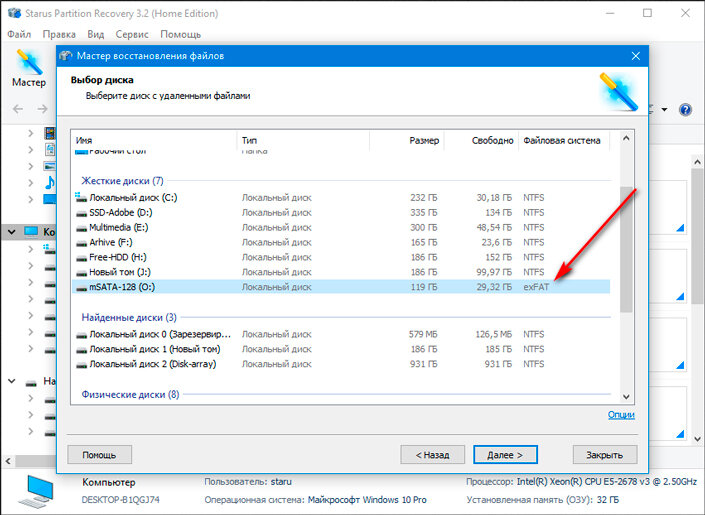The width and height of the screenshot is (705, 515).
Task: Select the Multimedia (E:) row
Action: (341, 227)
